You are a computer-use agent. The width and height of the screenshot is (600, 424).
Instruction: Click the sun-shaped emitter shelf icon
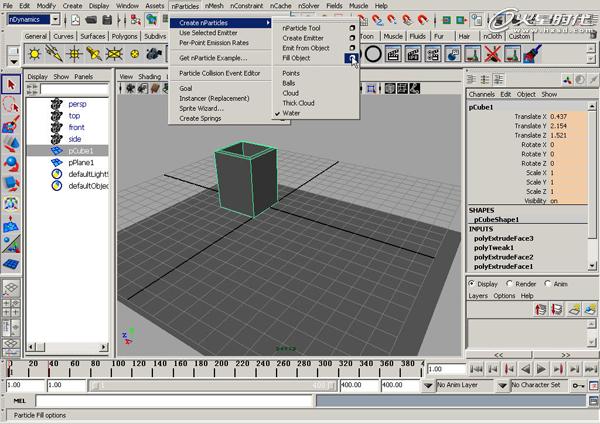(34, 54)
